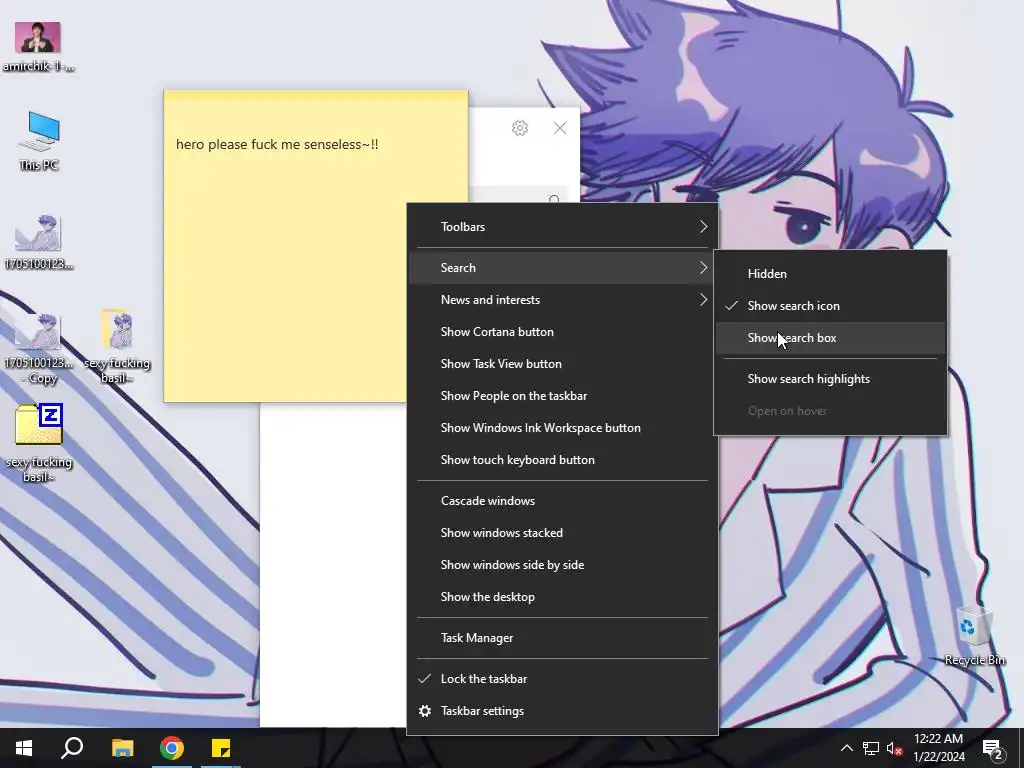Launch Google Chrome from the taskbar
The width and height of the screenshot is (1024, 768).
172,748
